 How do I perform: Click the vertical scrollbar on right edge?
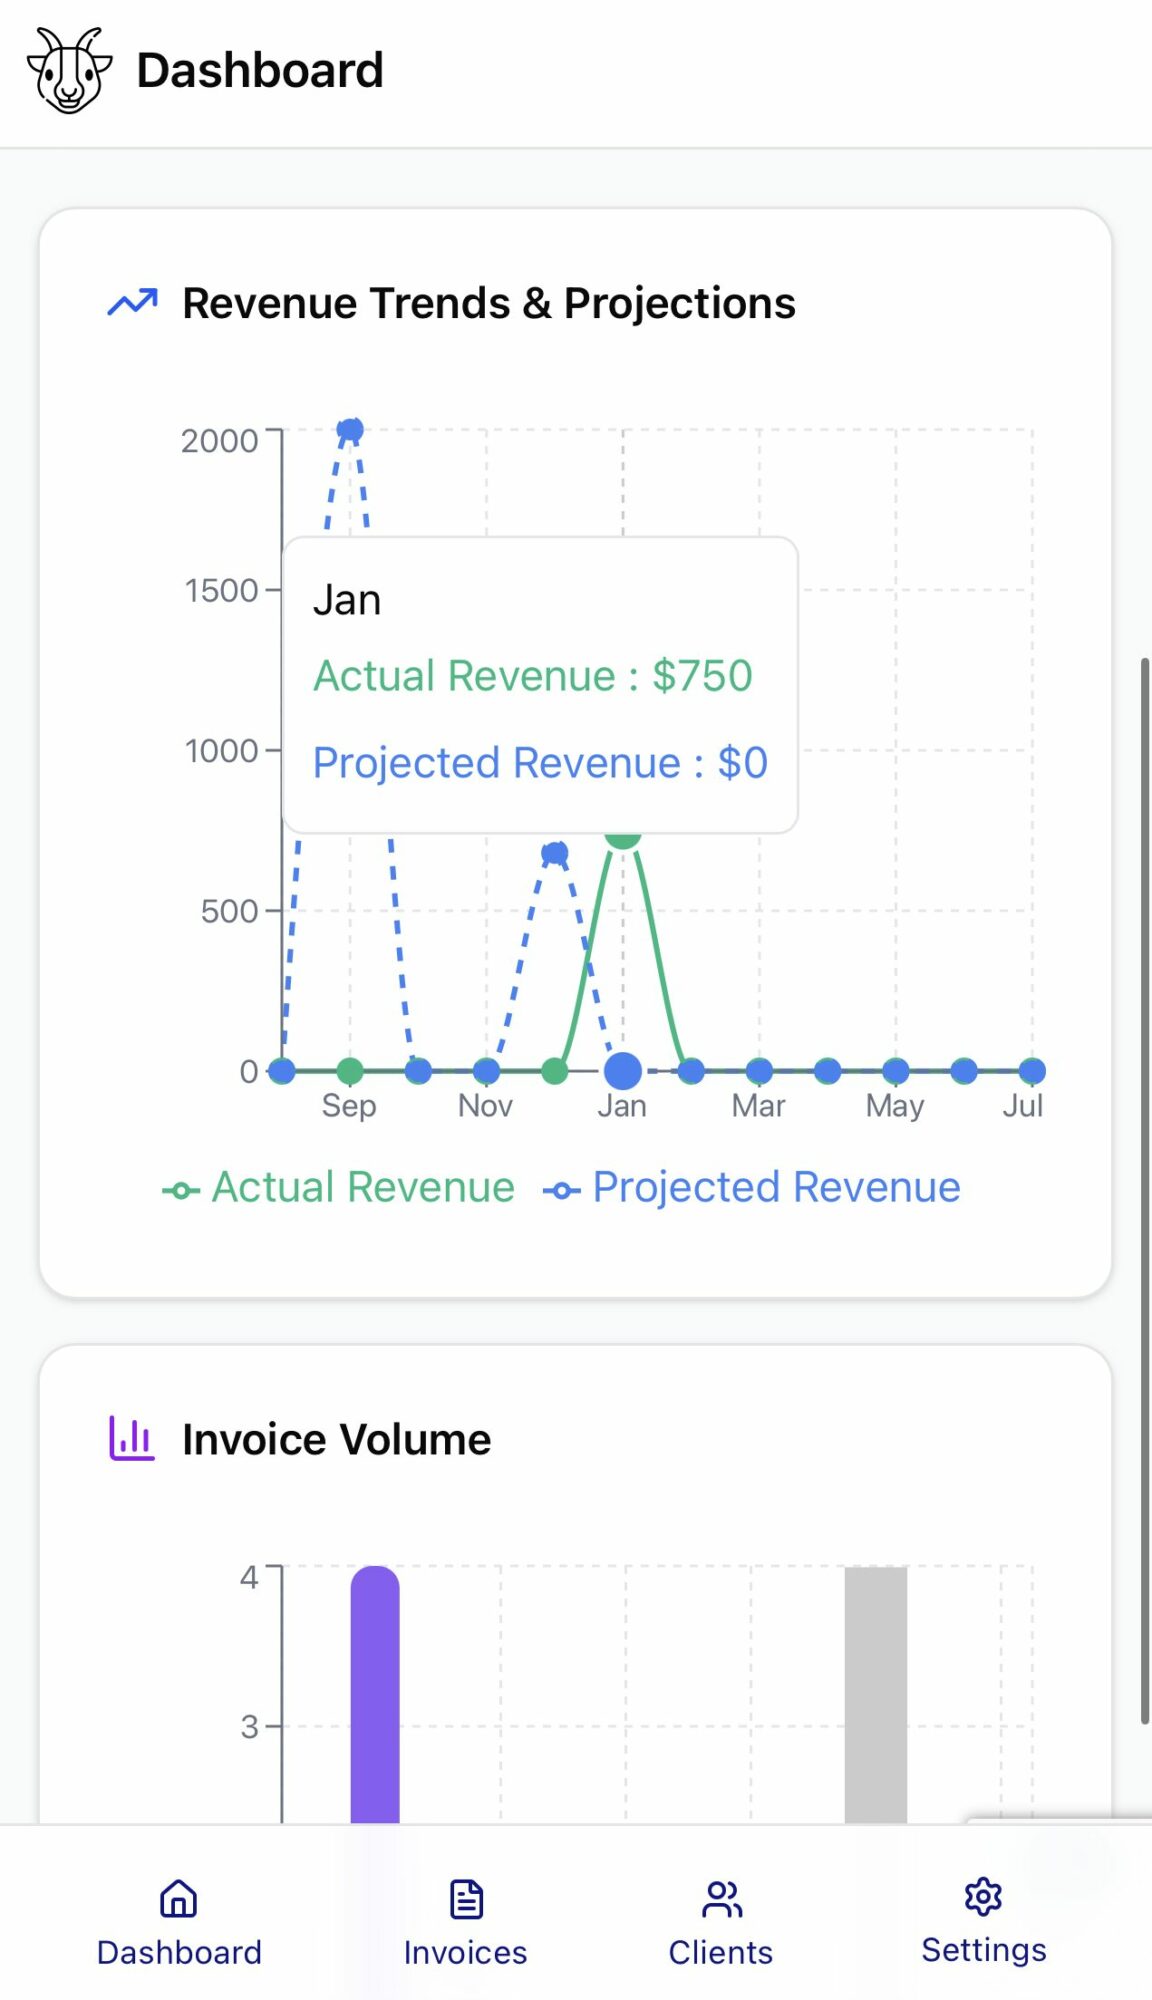[x=1145, y=1190]
